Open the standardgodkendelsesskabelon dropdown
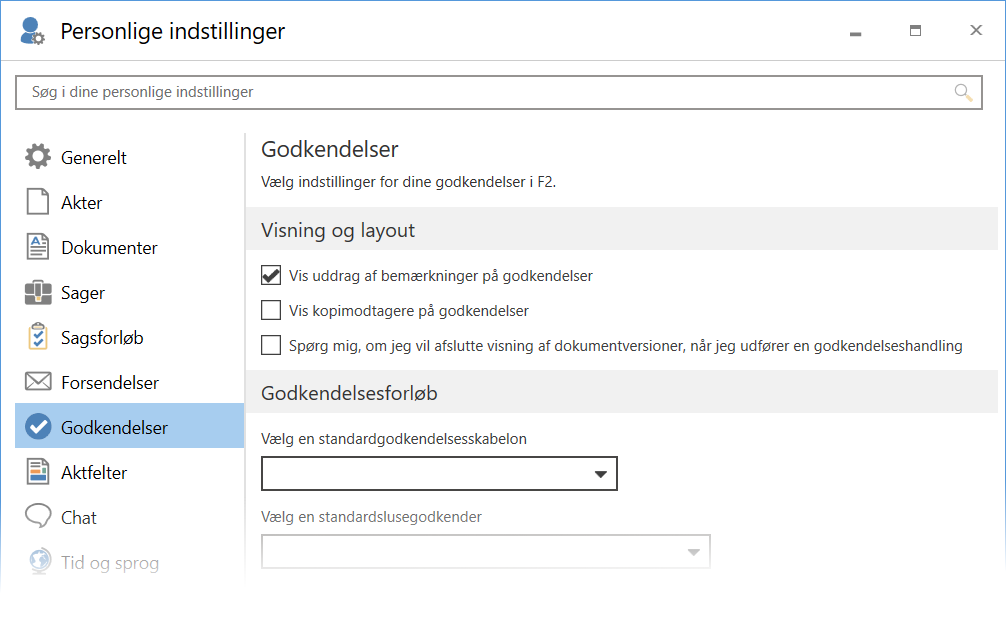 click(439, 474)
